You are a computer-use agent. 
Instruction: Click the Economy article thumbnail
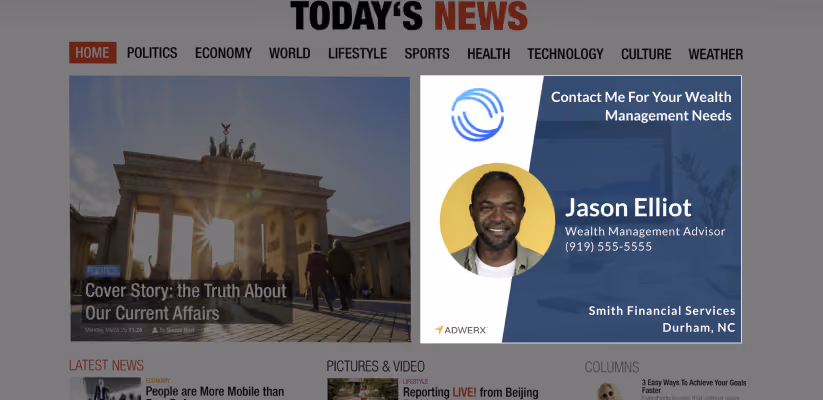click(105, 389)
